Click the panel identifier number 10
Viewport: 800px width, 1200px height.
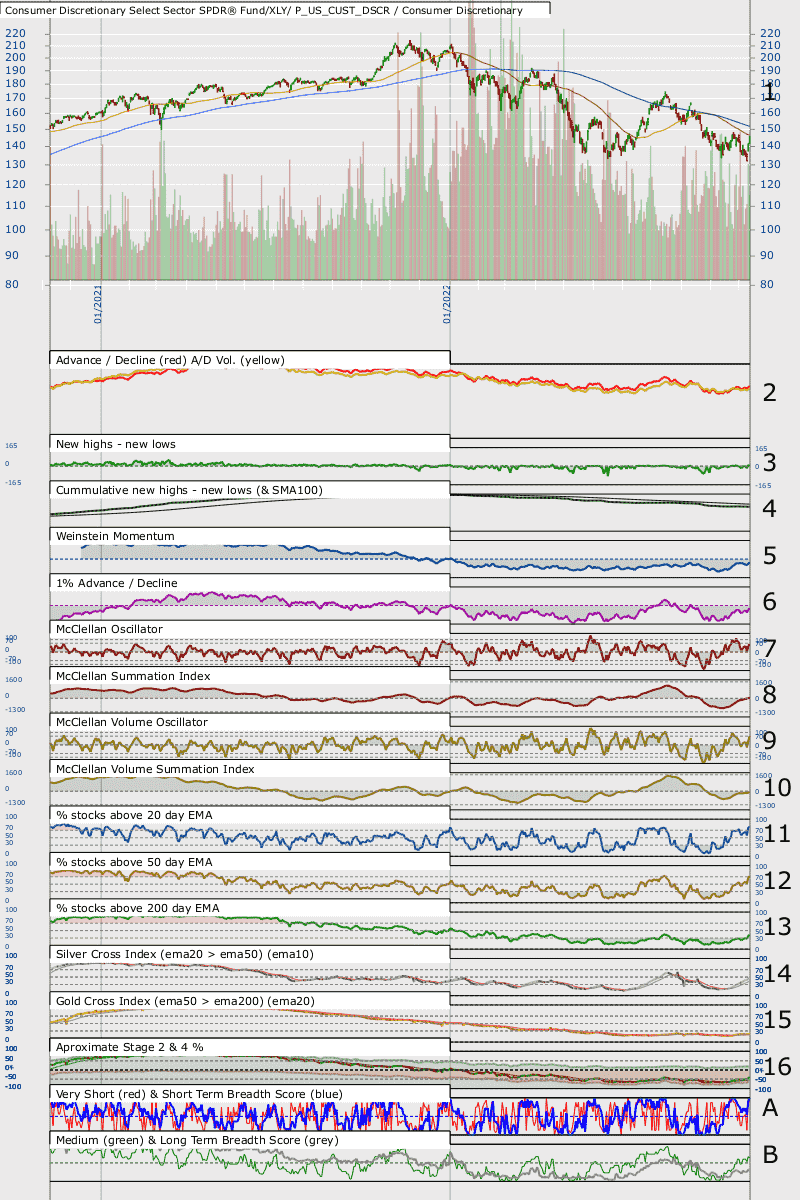(776, 788)
